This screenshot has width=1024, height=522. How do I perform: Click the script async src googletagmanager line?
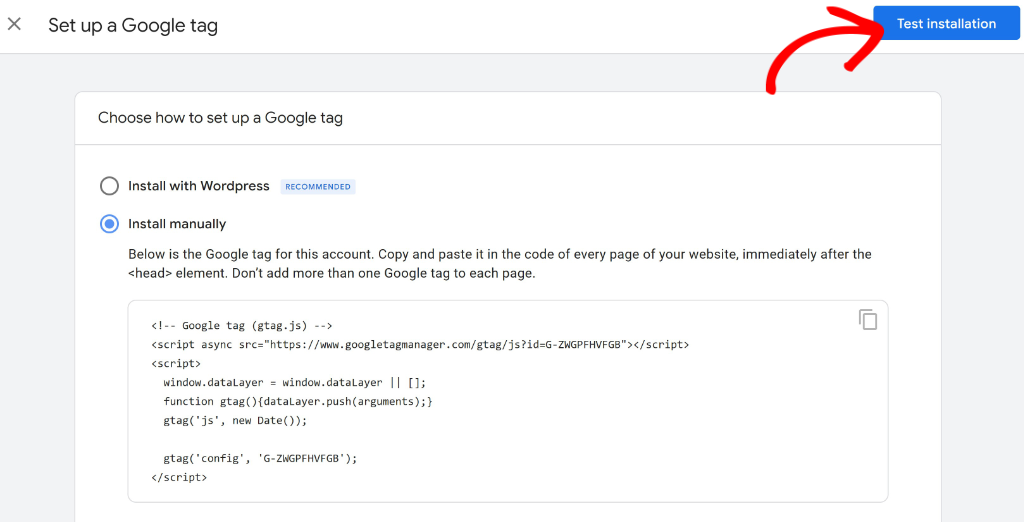click(x=420, y=344)
